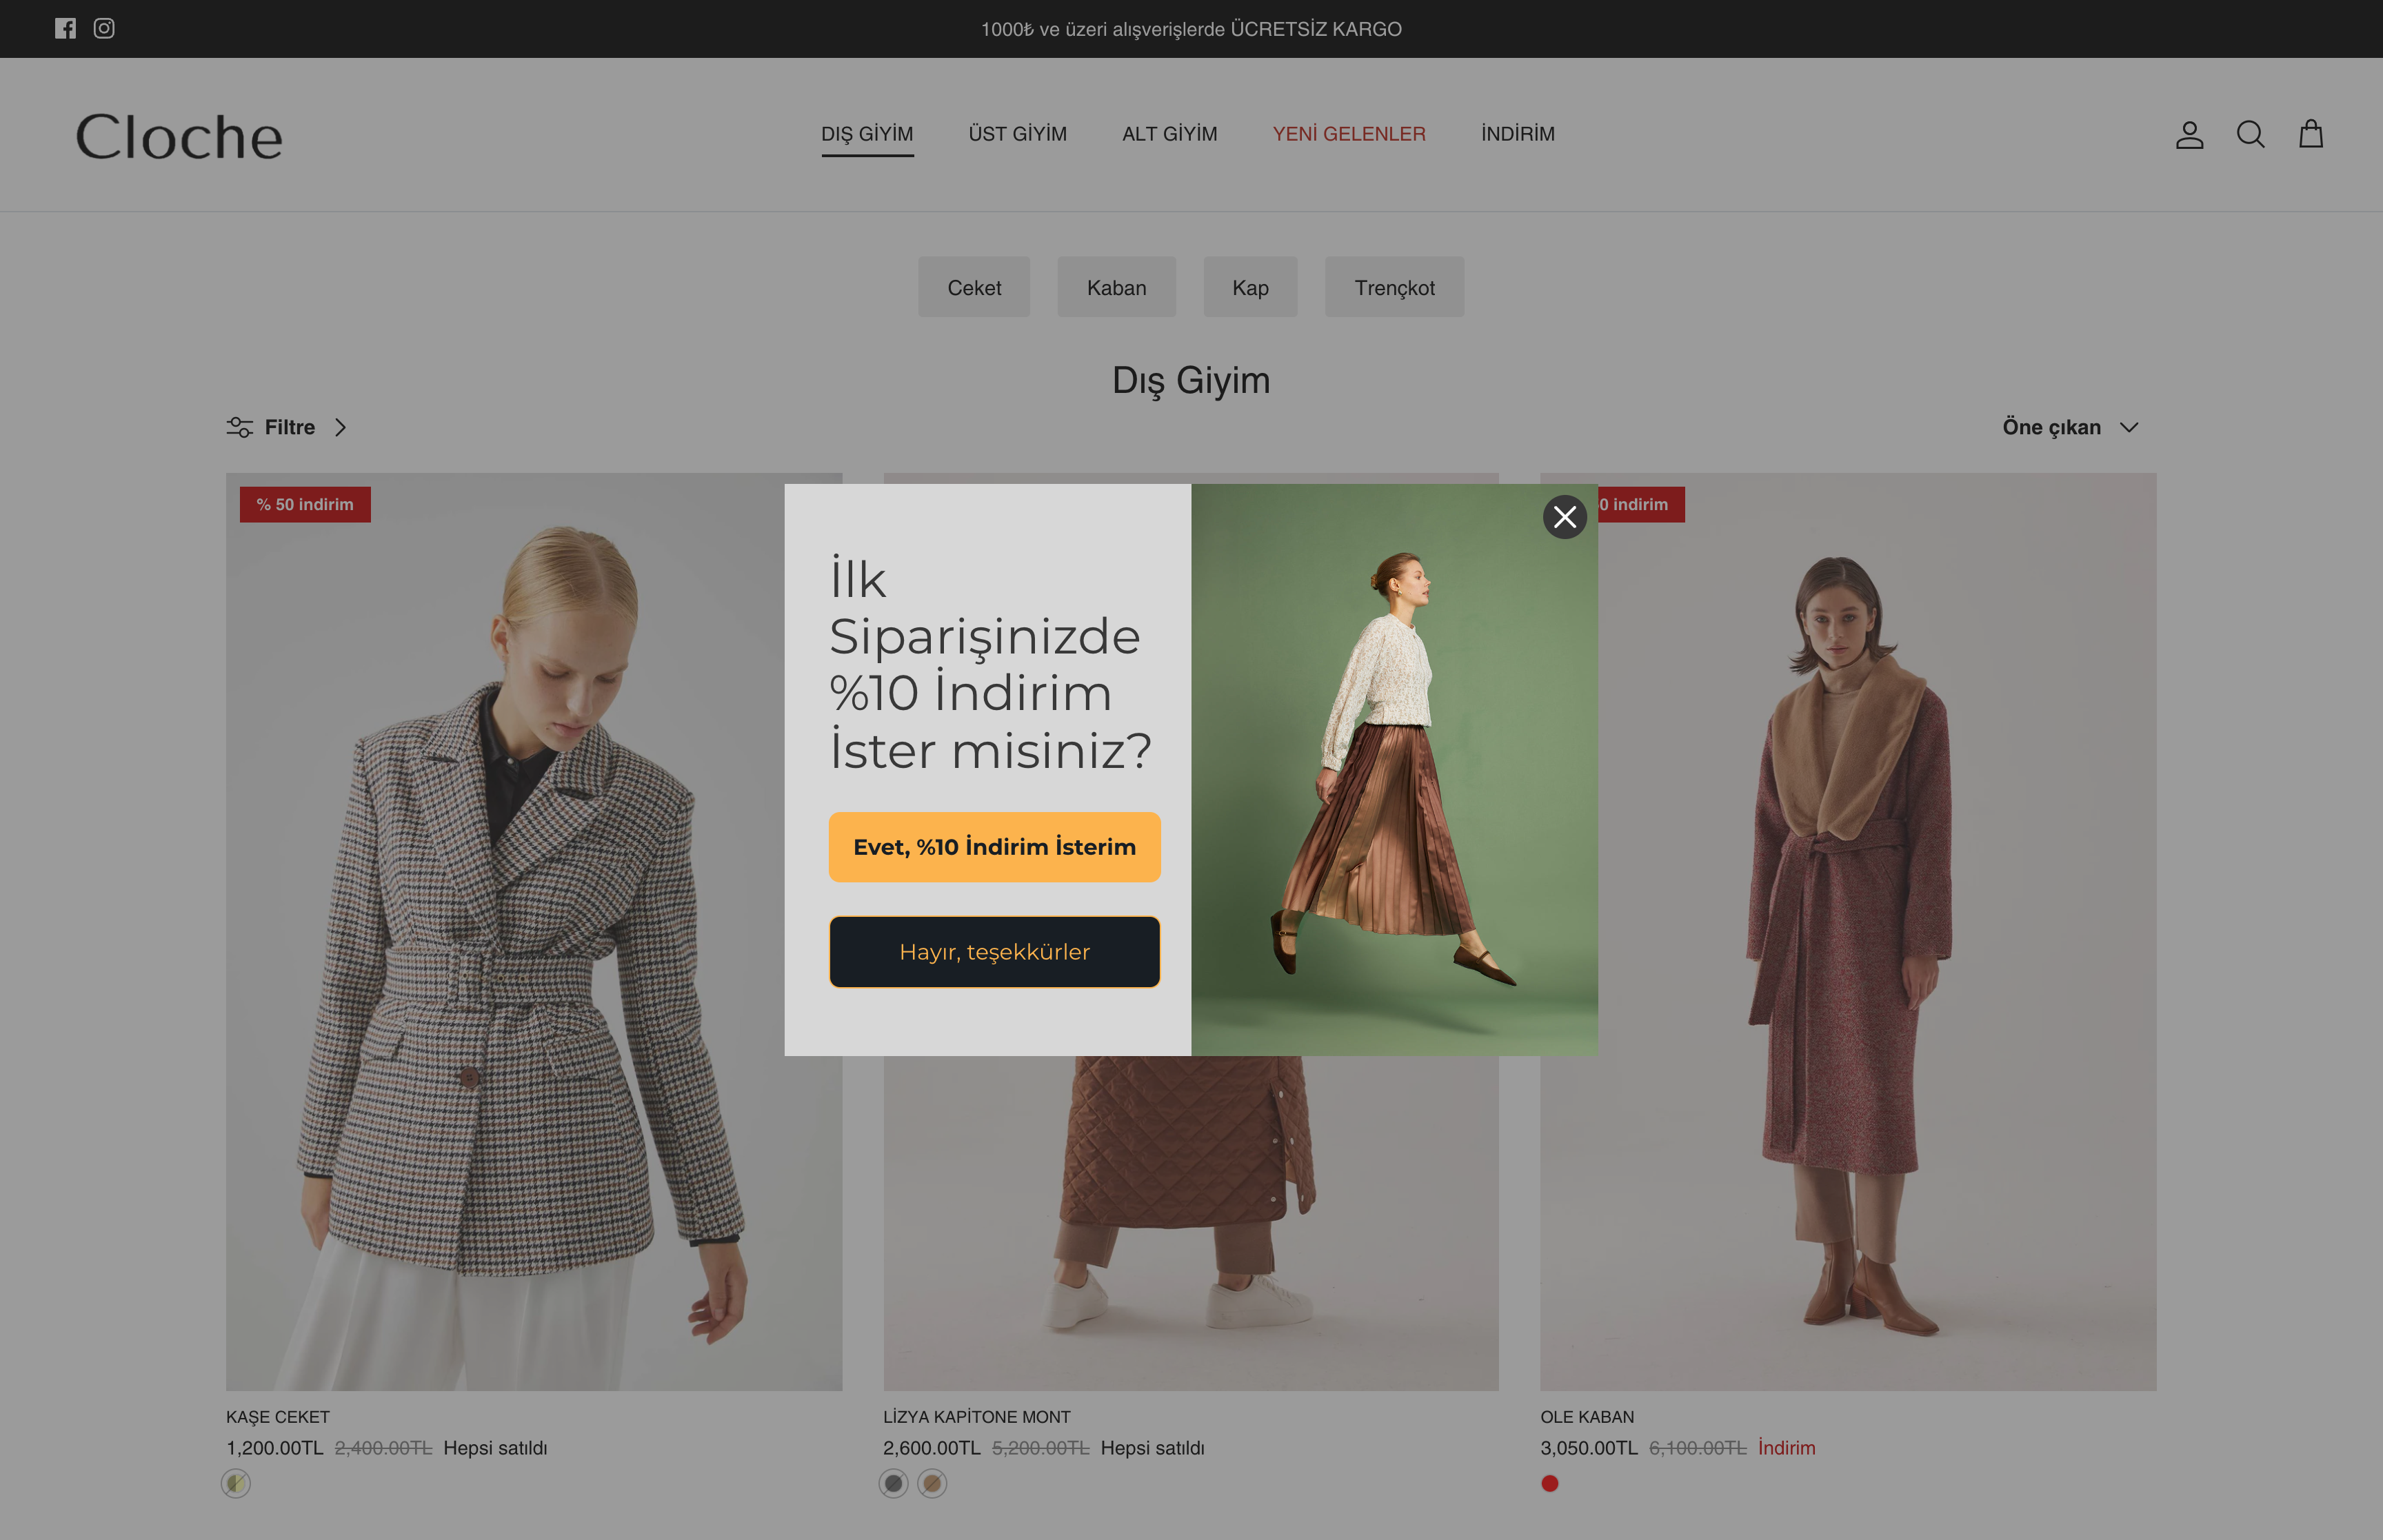Close the discount popup with X
Image resolution: width=2383 pixels, height=1540 pixels.
coord(1564,517)
